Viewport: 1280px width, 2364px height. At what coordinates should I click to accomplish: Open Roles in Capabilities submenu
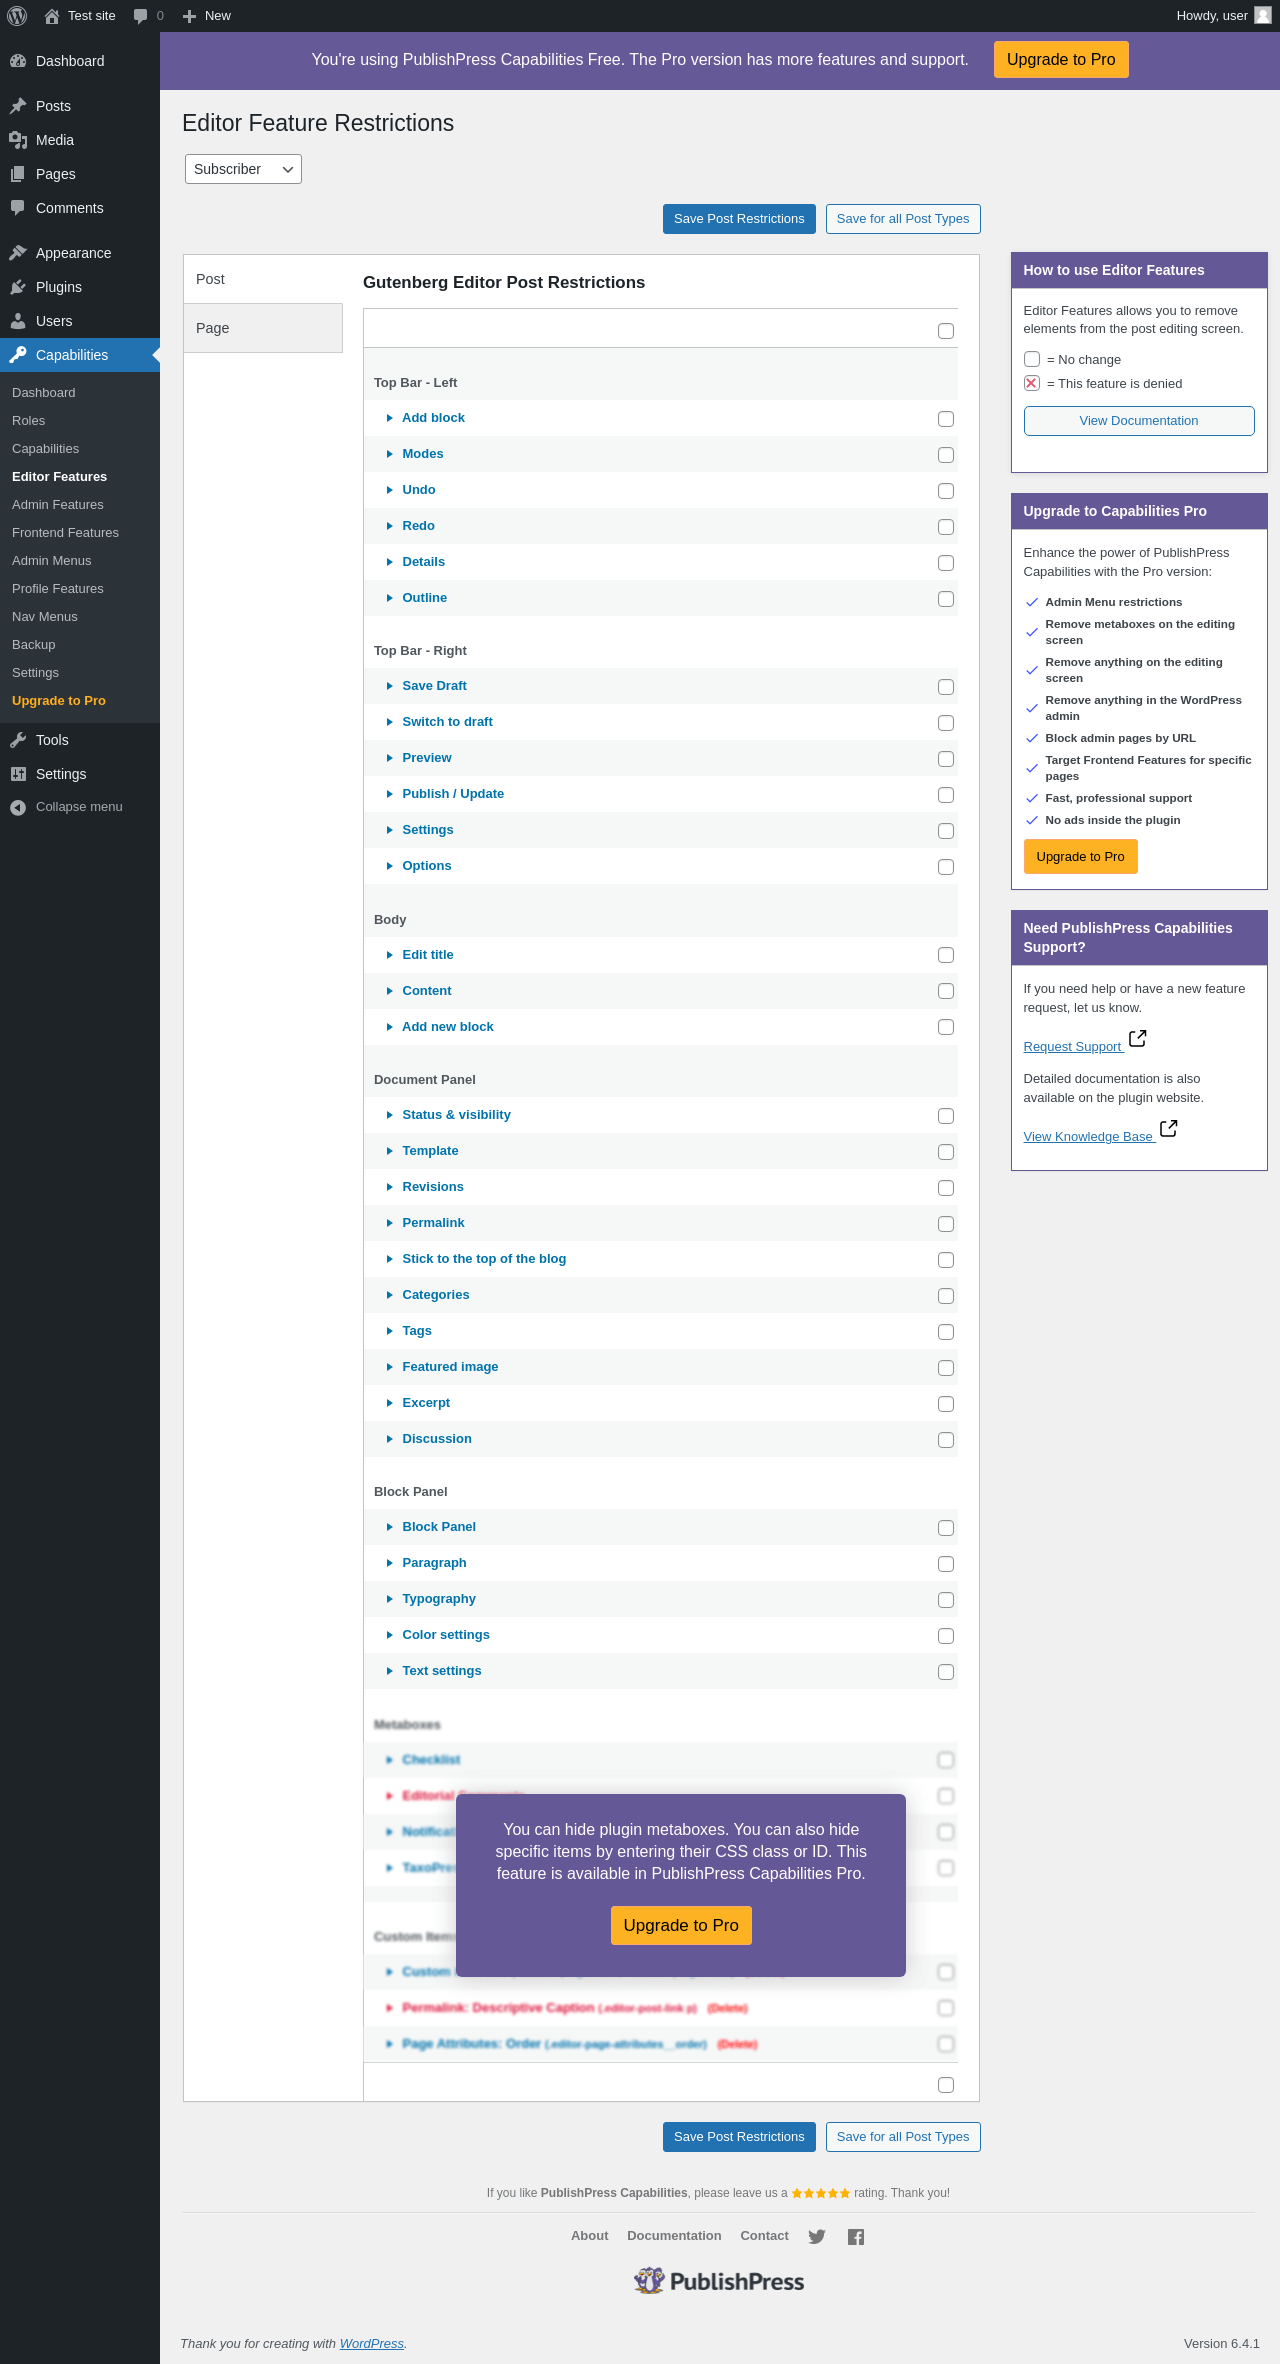point(29,421)
